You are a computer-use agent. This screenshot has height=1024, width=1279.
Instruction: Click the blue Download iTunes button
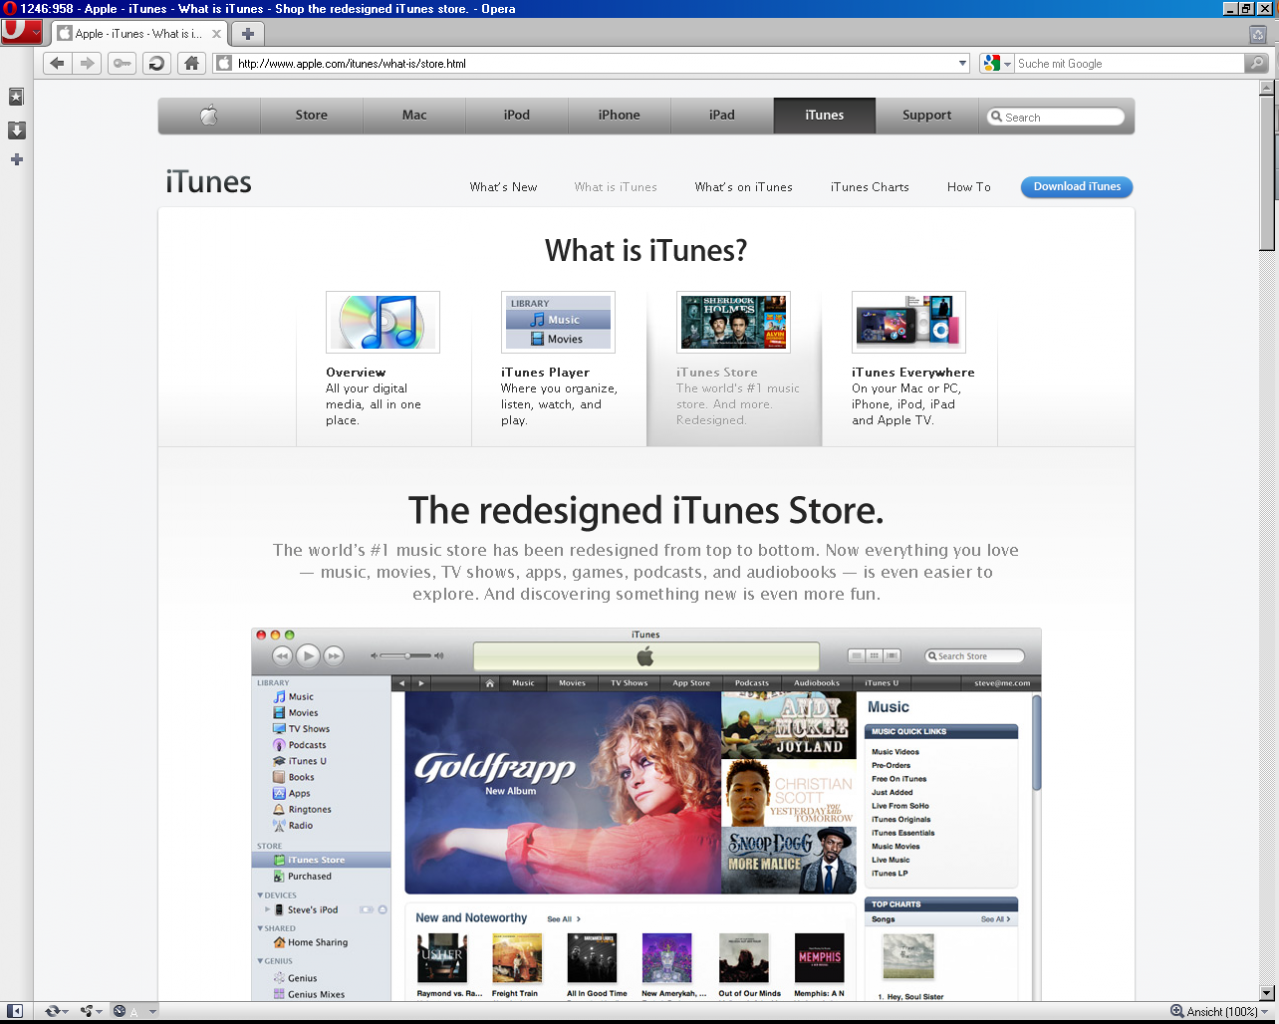click(1077, 187)
